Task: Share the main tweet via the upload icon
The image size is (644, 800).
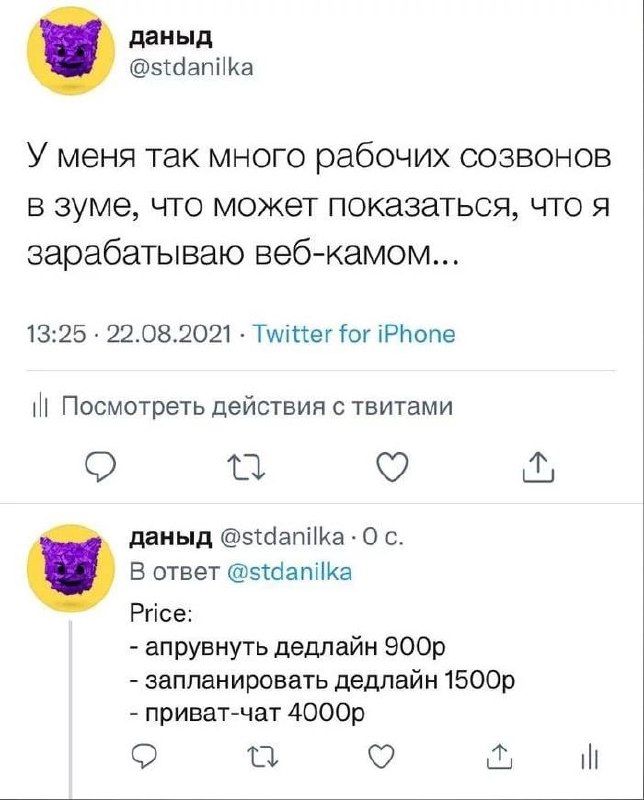Action: coord(539,466)
